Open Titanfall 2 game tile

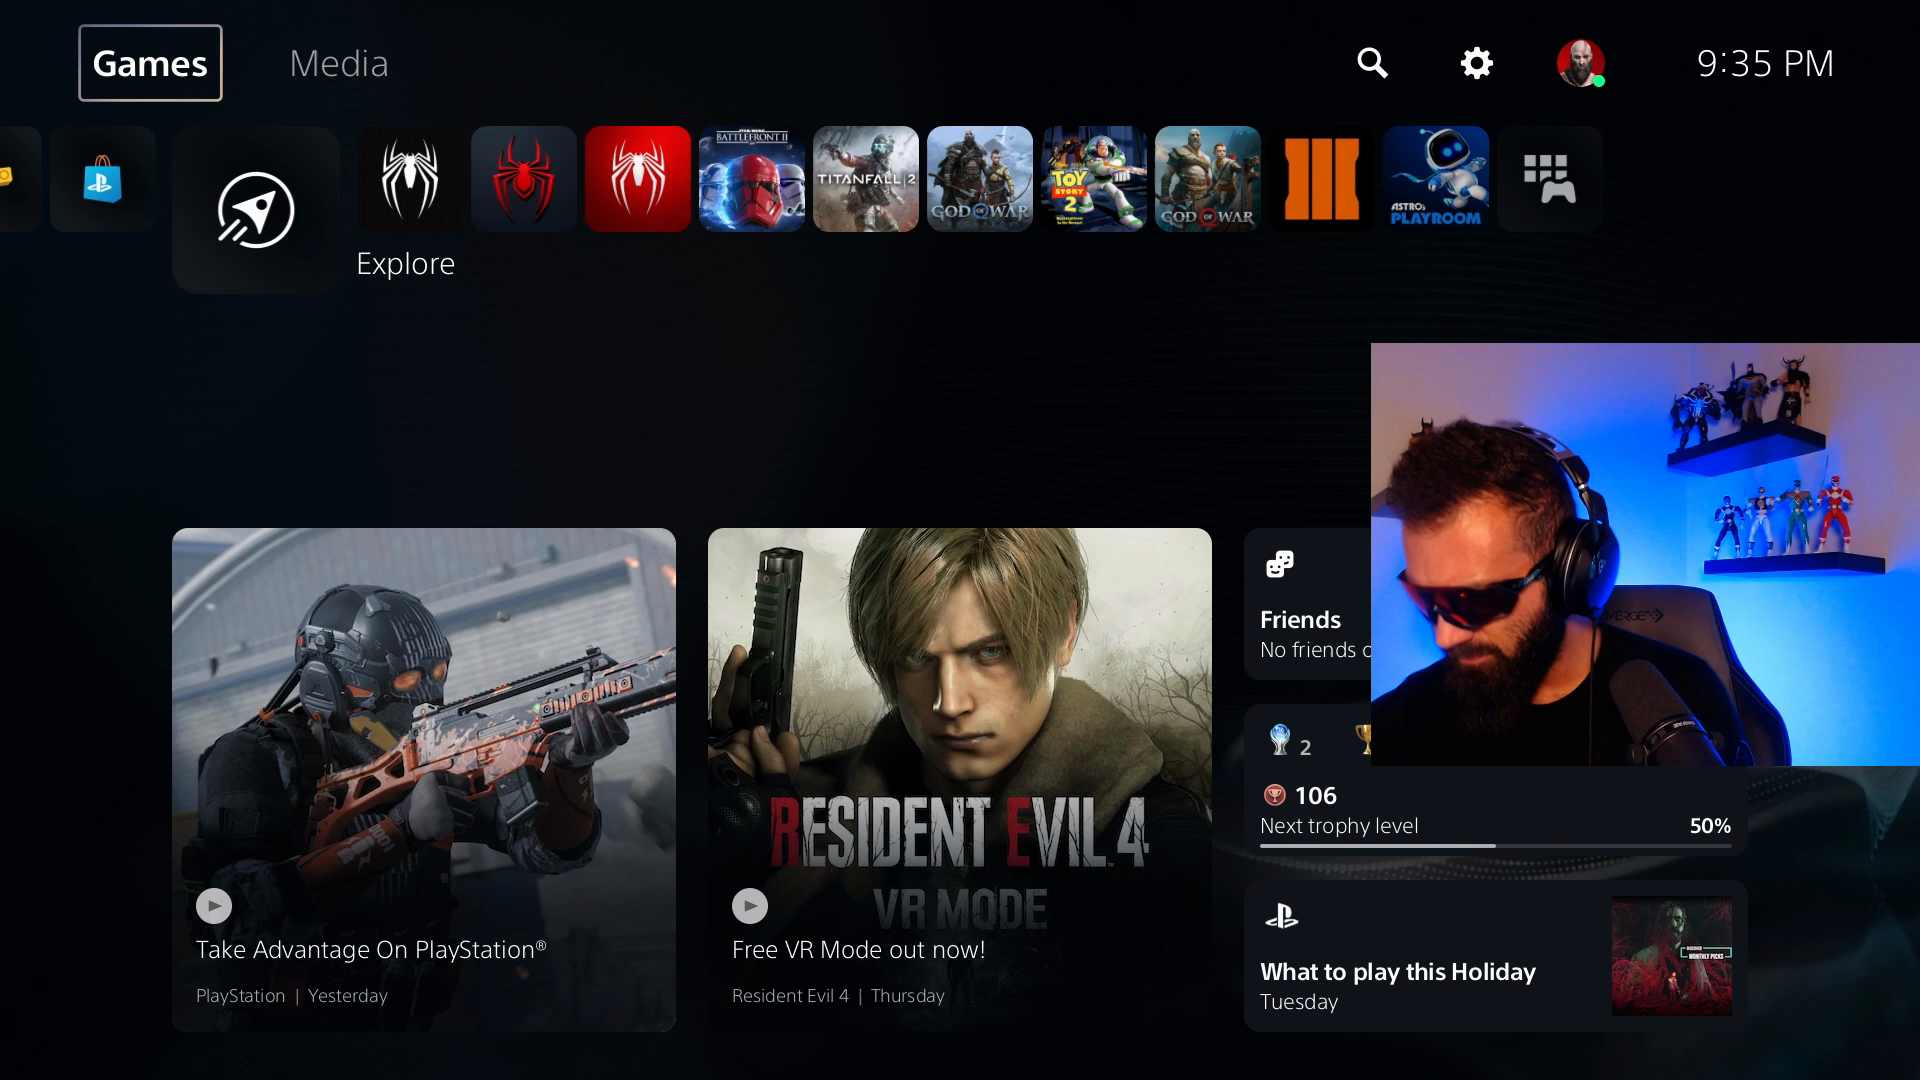click(866, 179)
